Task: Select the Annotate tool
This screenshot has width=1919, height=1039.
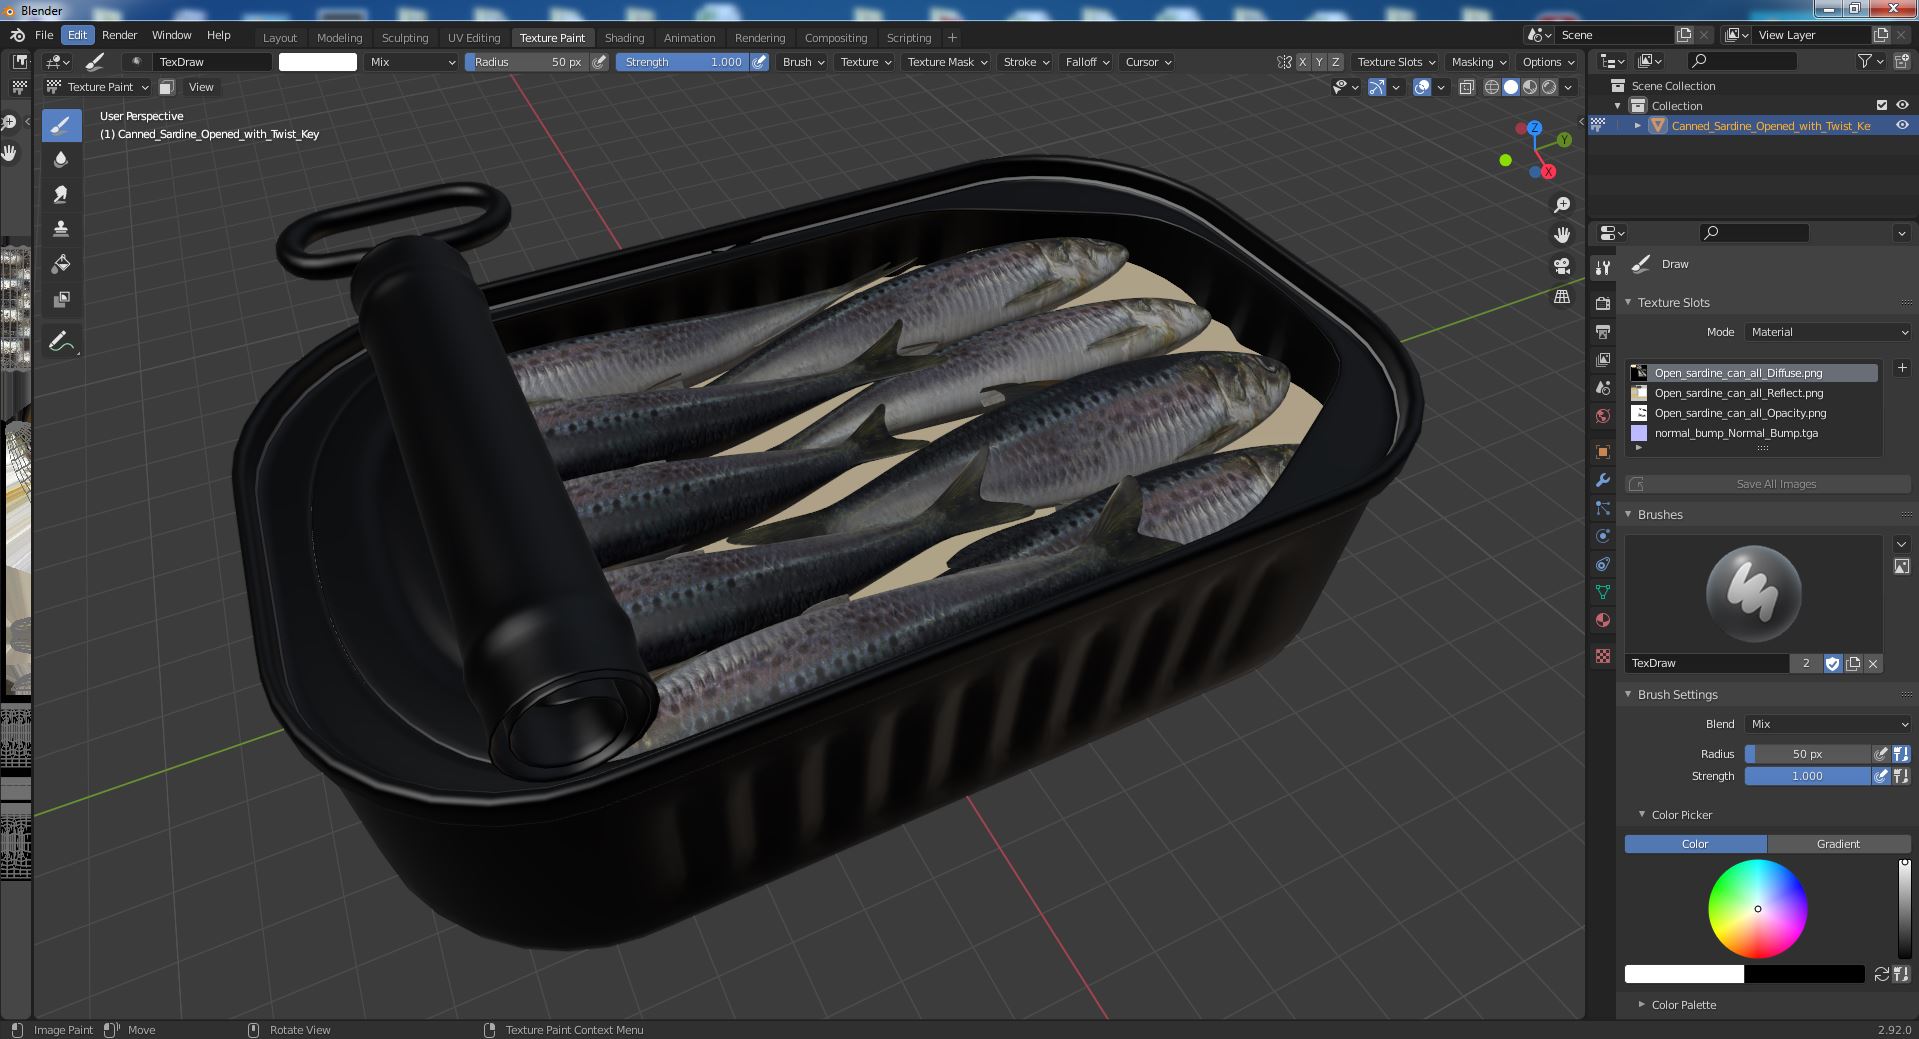Action: 61,342
